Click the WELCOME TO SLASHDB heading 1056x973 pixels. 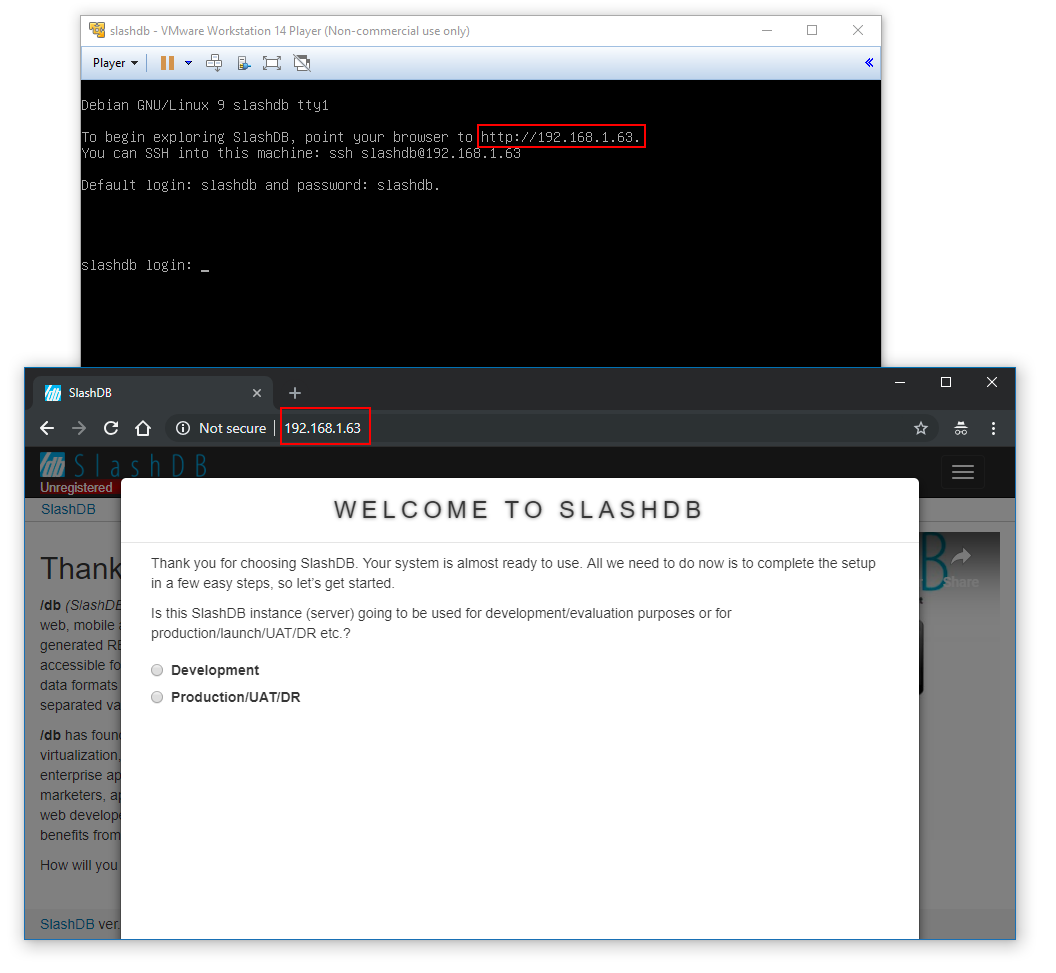pyautogui.click(x=519, y=510)
